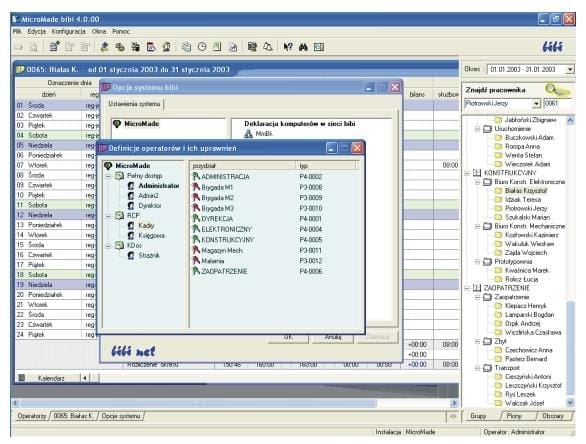This screenshot has width=586, height=444.
Task: Click the green icon of ADMINISTRACJA row
Action: pyautogui.click(x=196, y=176)
